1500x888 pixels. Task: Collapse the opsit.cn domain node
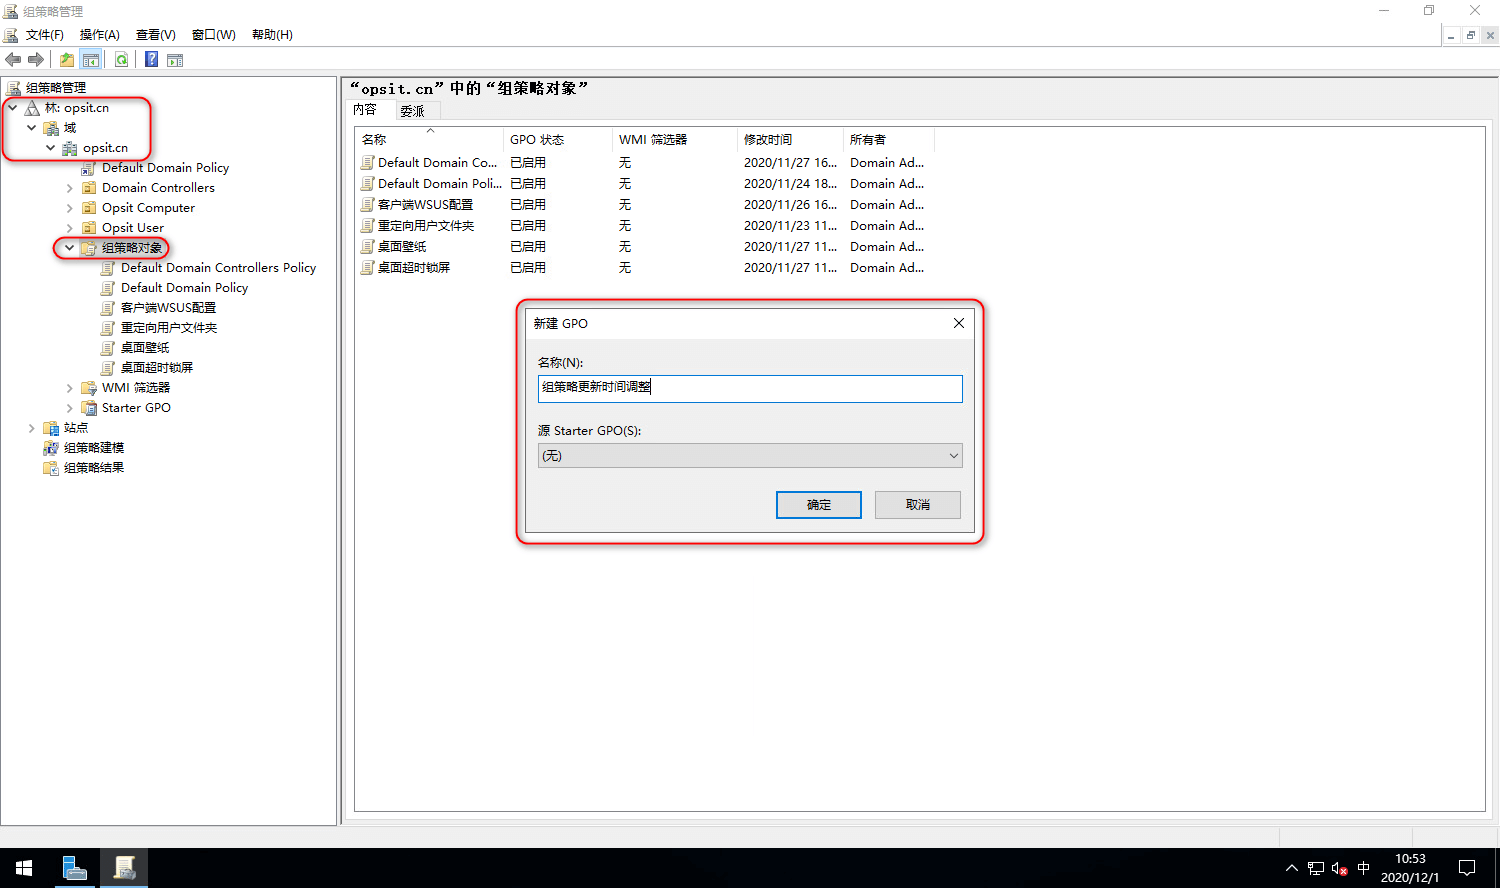[x=51, y=148]
